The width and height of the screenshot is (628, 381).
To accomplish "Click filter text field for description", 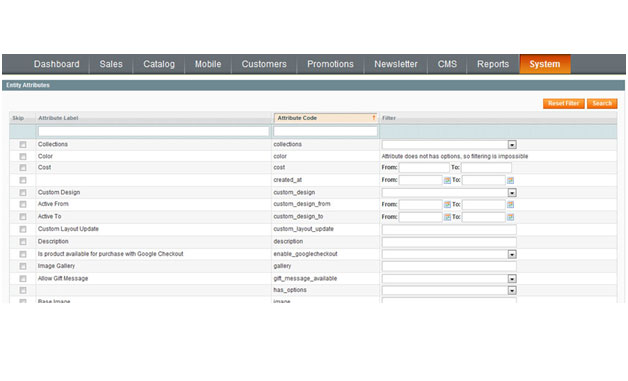I will (x=449, y=242).
